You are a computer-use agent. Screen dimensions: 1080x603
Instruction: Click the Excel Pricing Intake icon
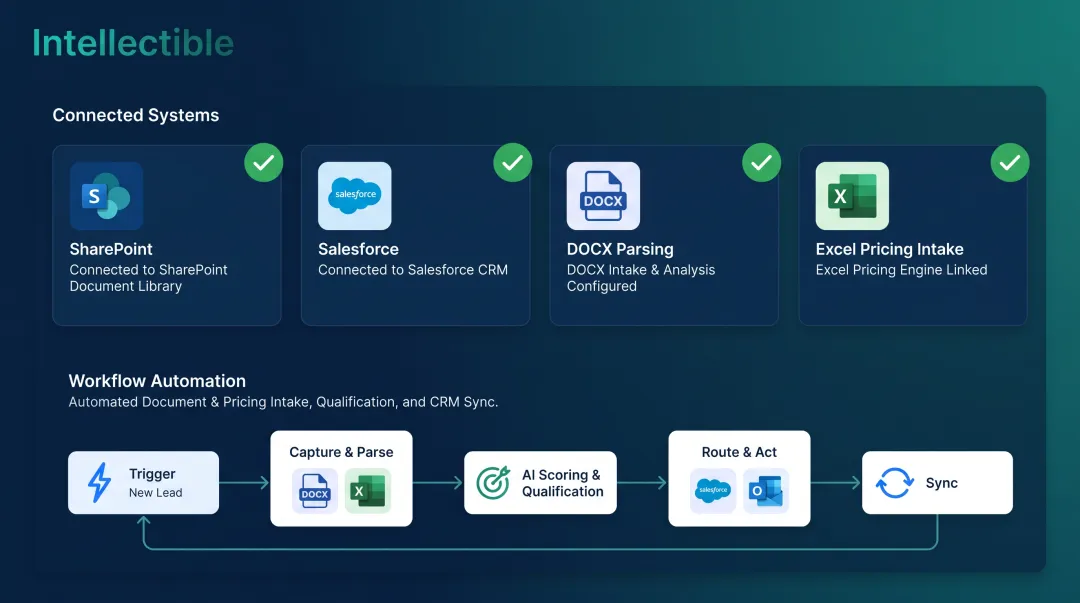tap(852, 196)
